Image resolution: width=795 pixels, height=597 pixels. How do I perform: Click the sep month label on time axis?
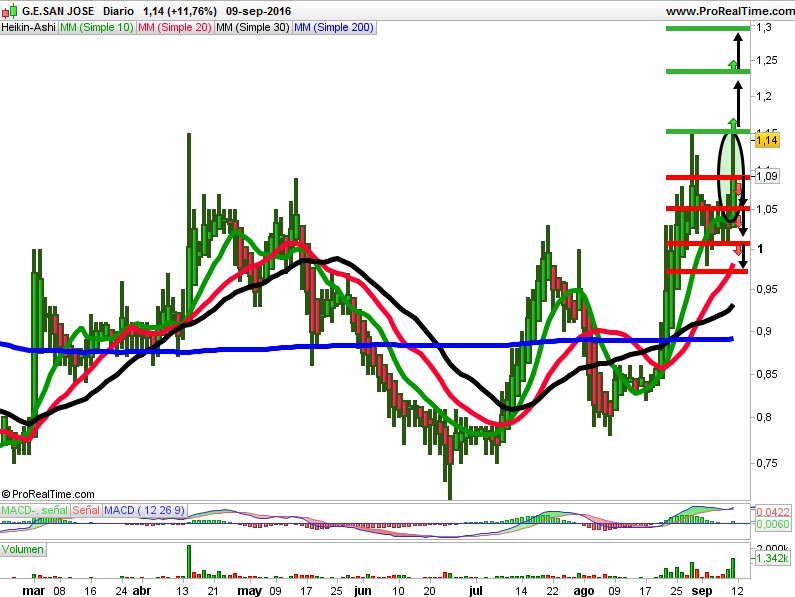pos(702,590)
